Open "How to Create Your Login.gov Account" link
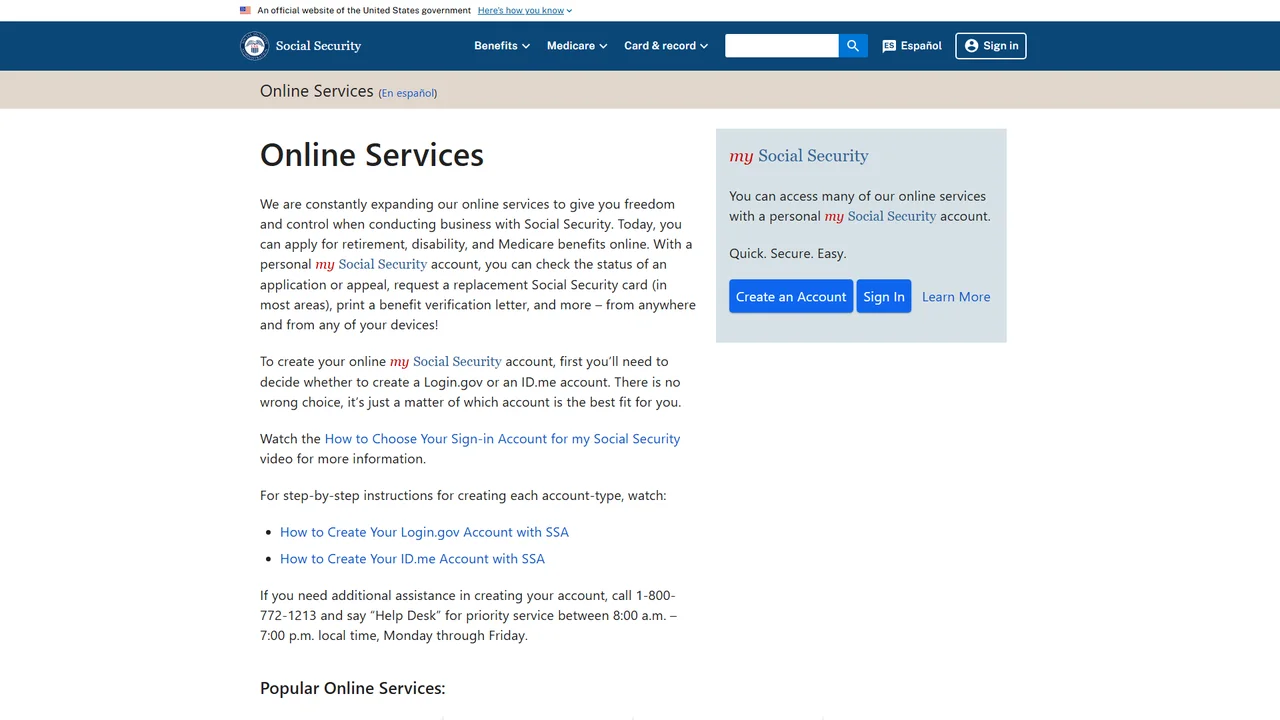This screenshot has height=720, width=1280. pos(424,532)
